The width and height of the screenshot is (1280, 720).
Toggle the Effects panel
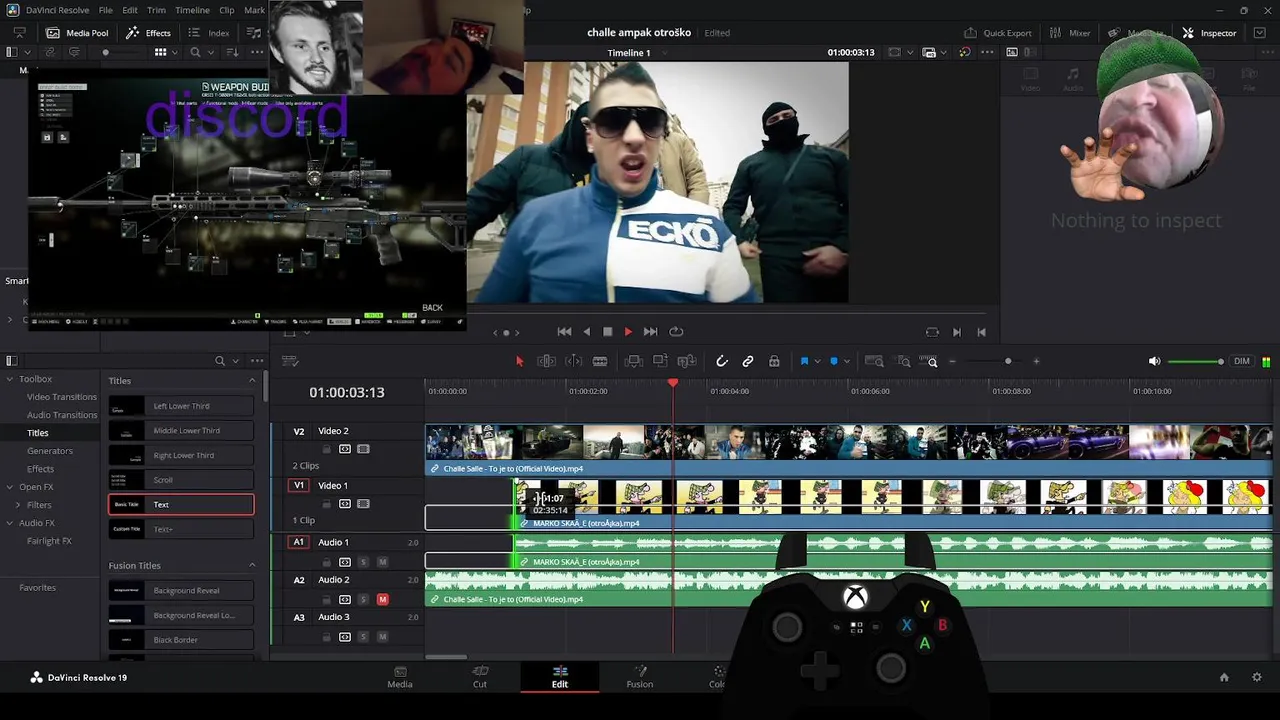coord(148,33)
